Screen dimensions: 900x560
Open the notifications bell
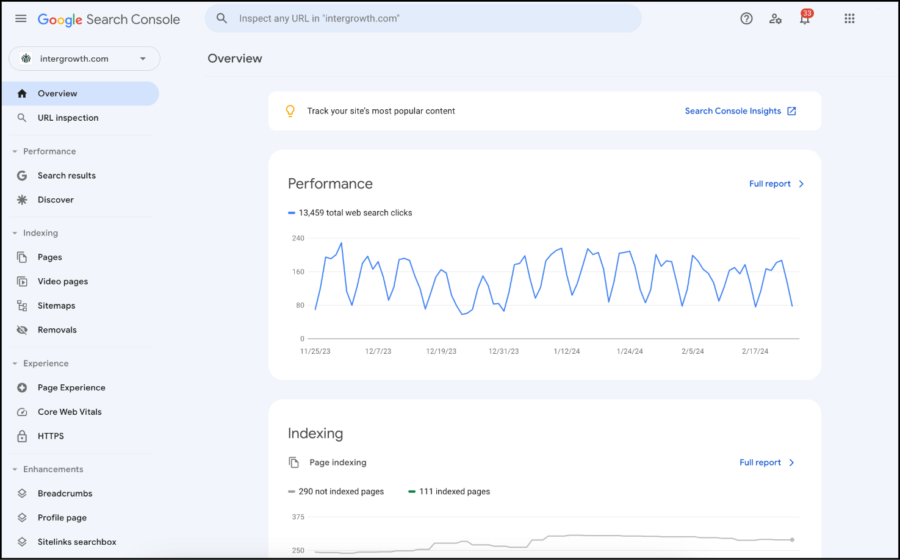click(805, 18)
